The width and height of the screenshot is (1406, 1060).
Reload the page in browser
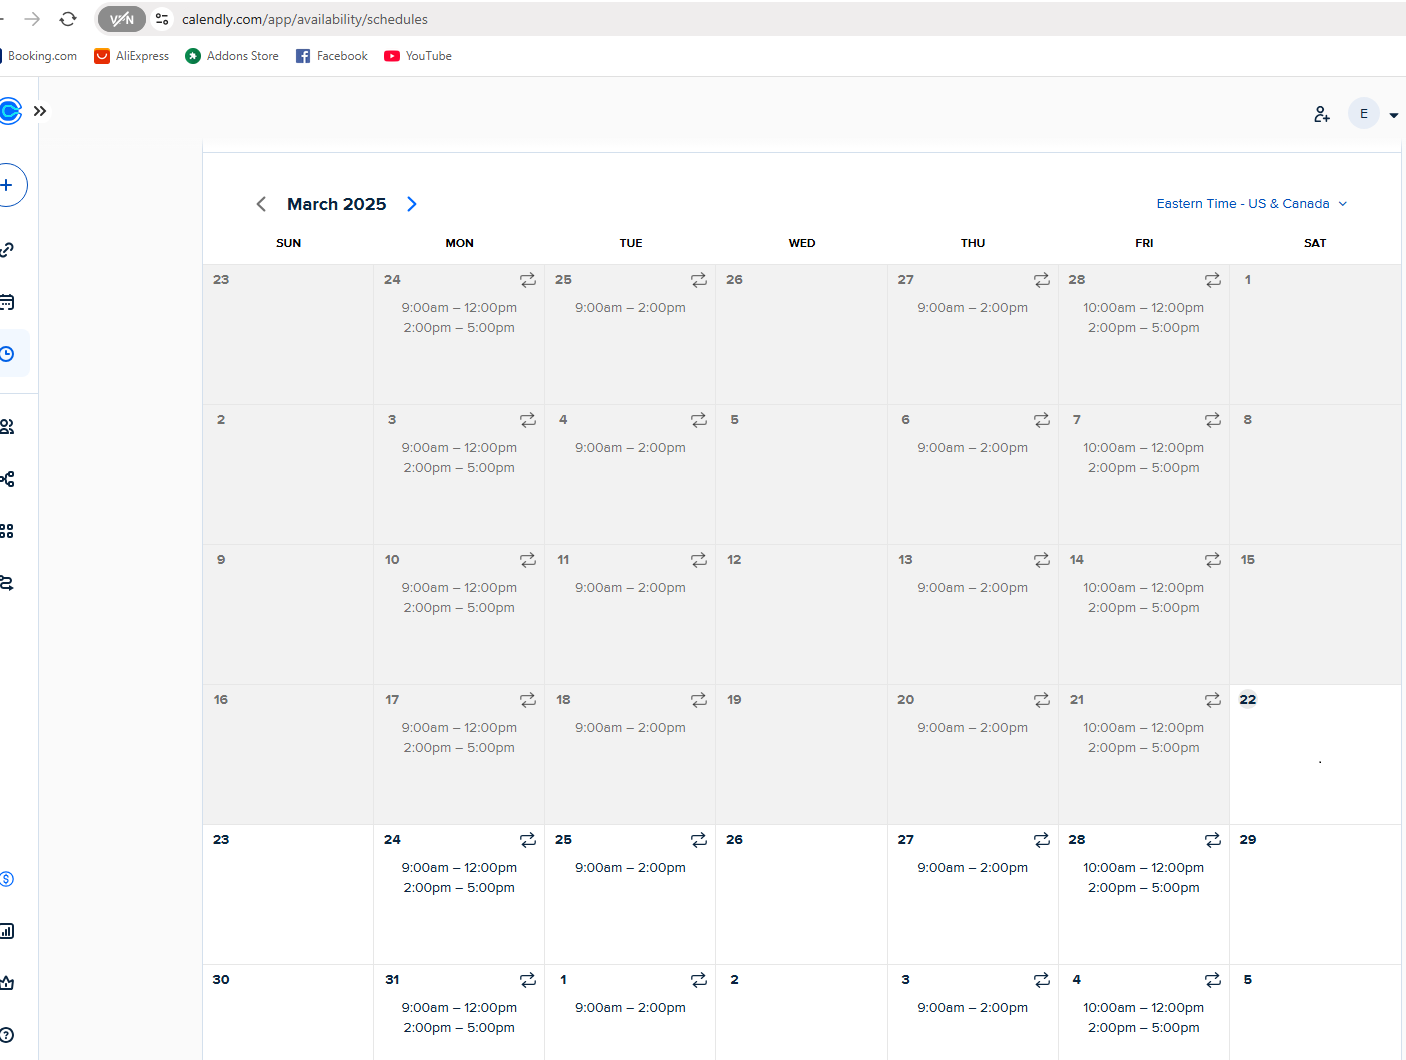(68, 19)
